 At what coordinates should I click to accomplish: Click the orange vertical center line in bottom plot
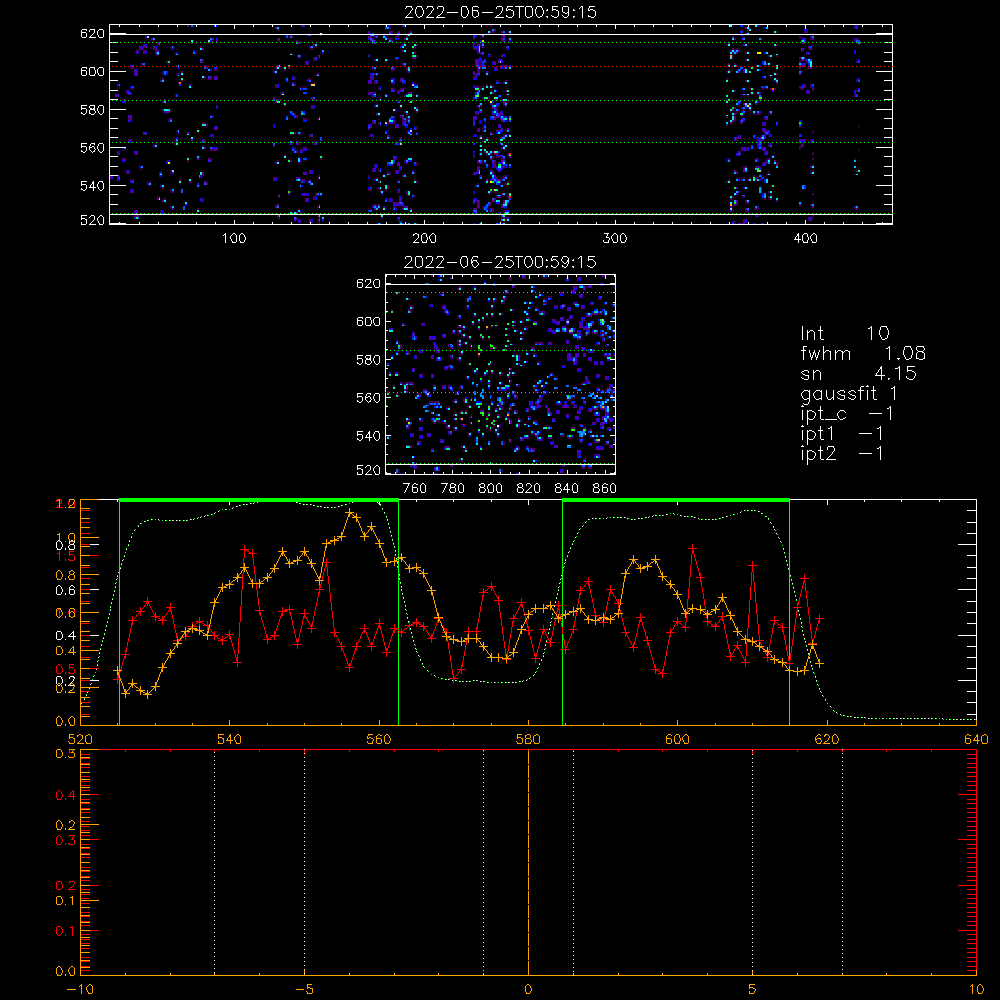(528, 861)
